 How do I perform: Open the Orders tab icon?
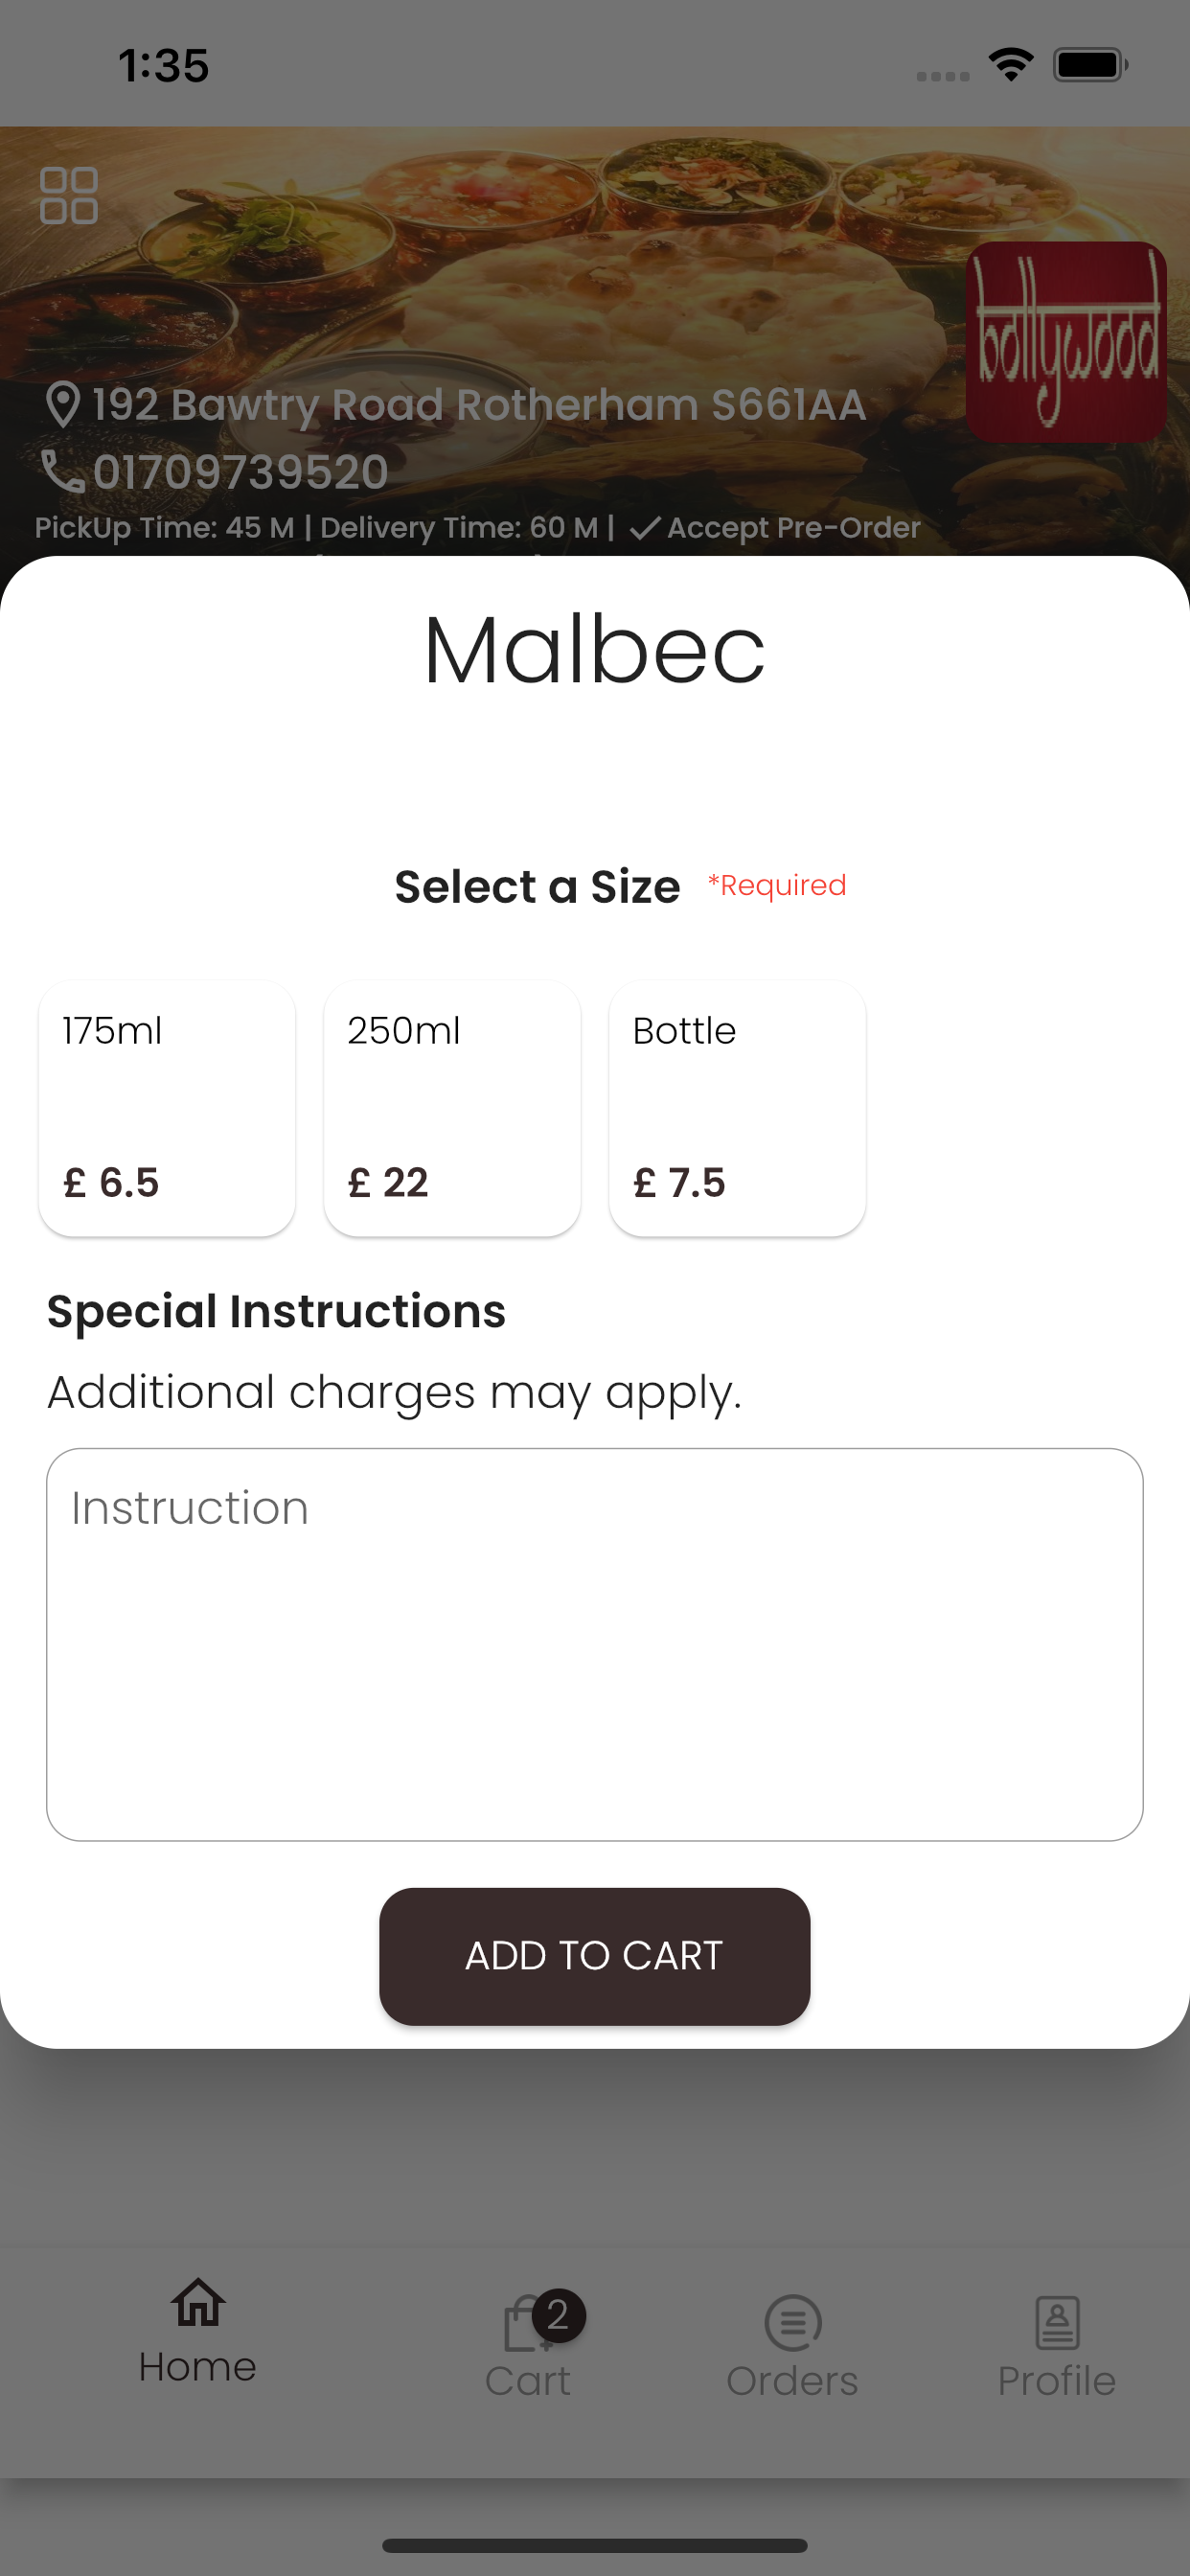coord(793,2322)
